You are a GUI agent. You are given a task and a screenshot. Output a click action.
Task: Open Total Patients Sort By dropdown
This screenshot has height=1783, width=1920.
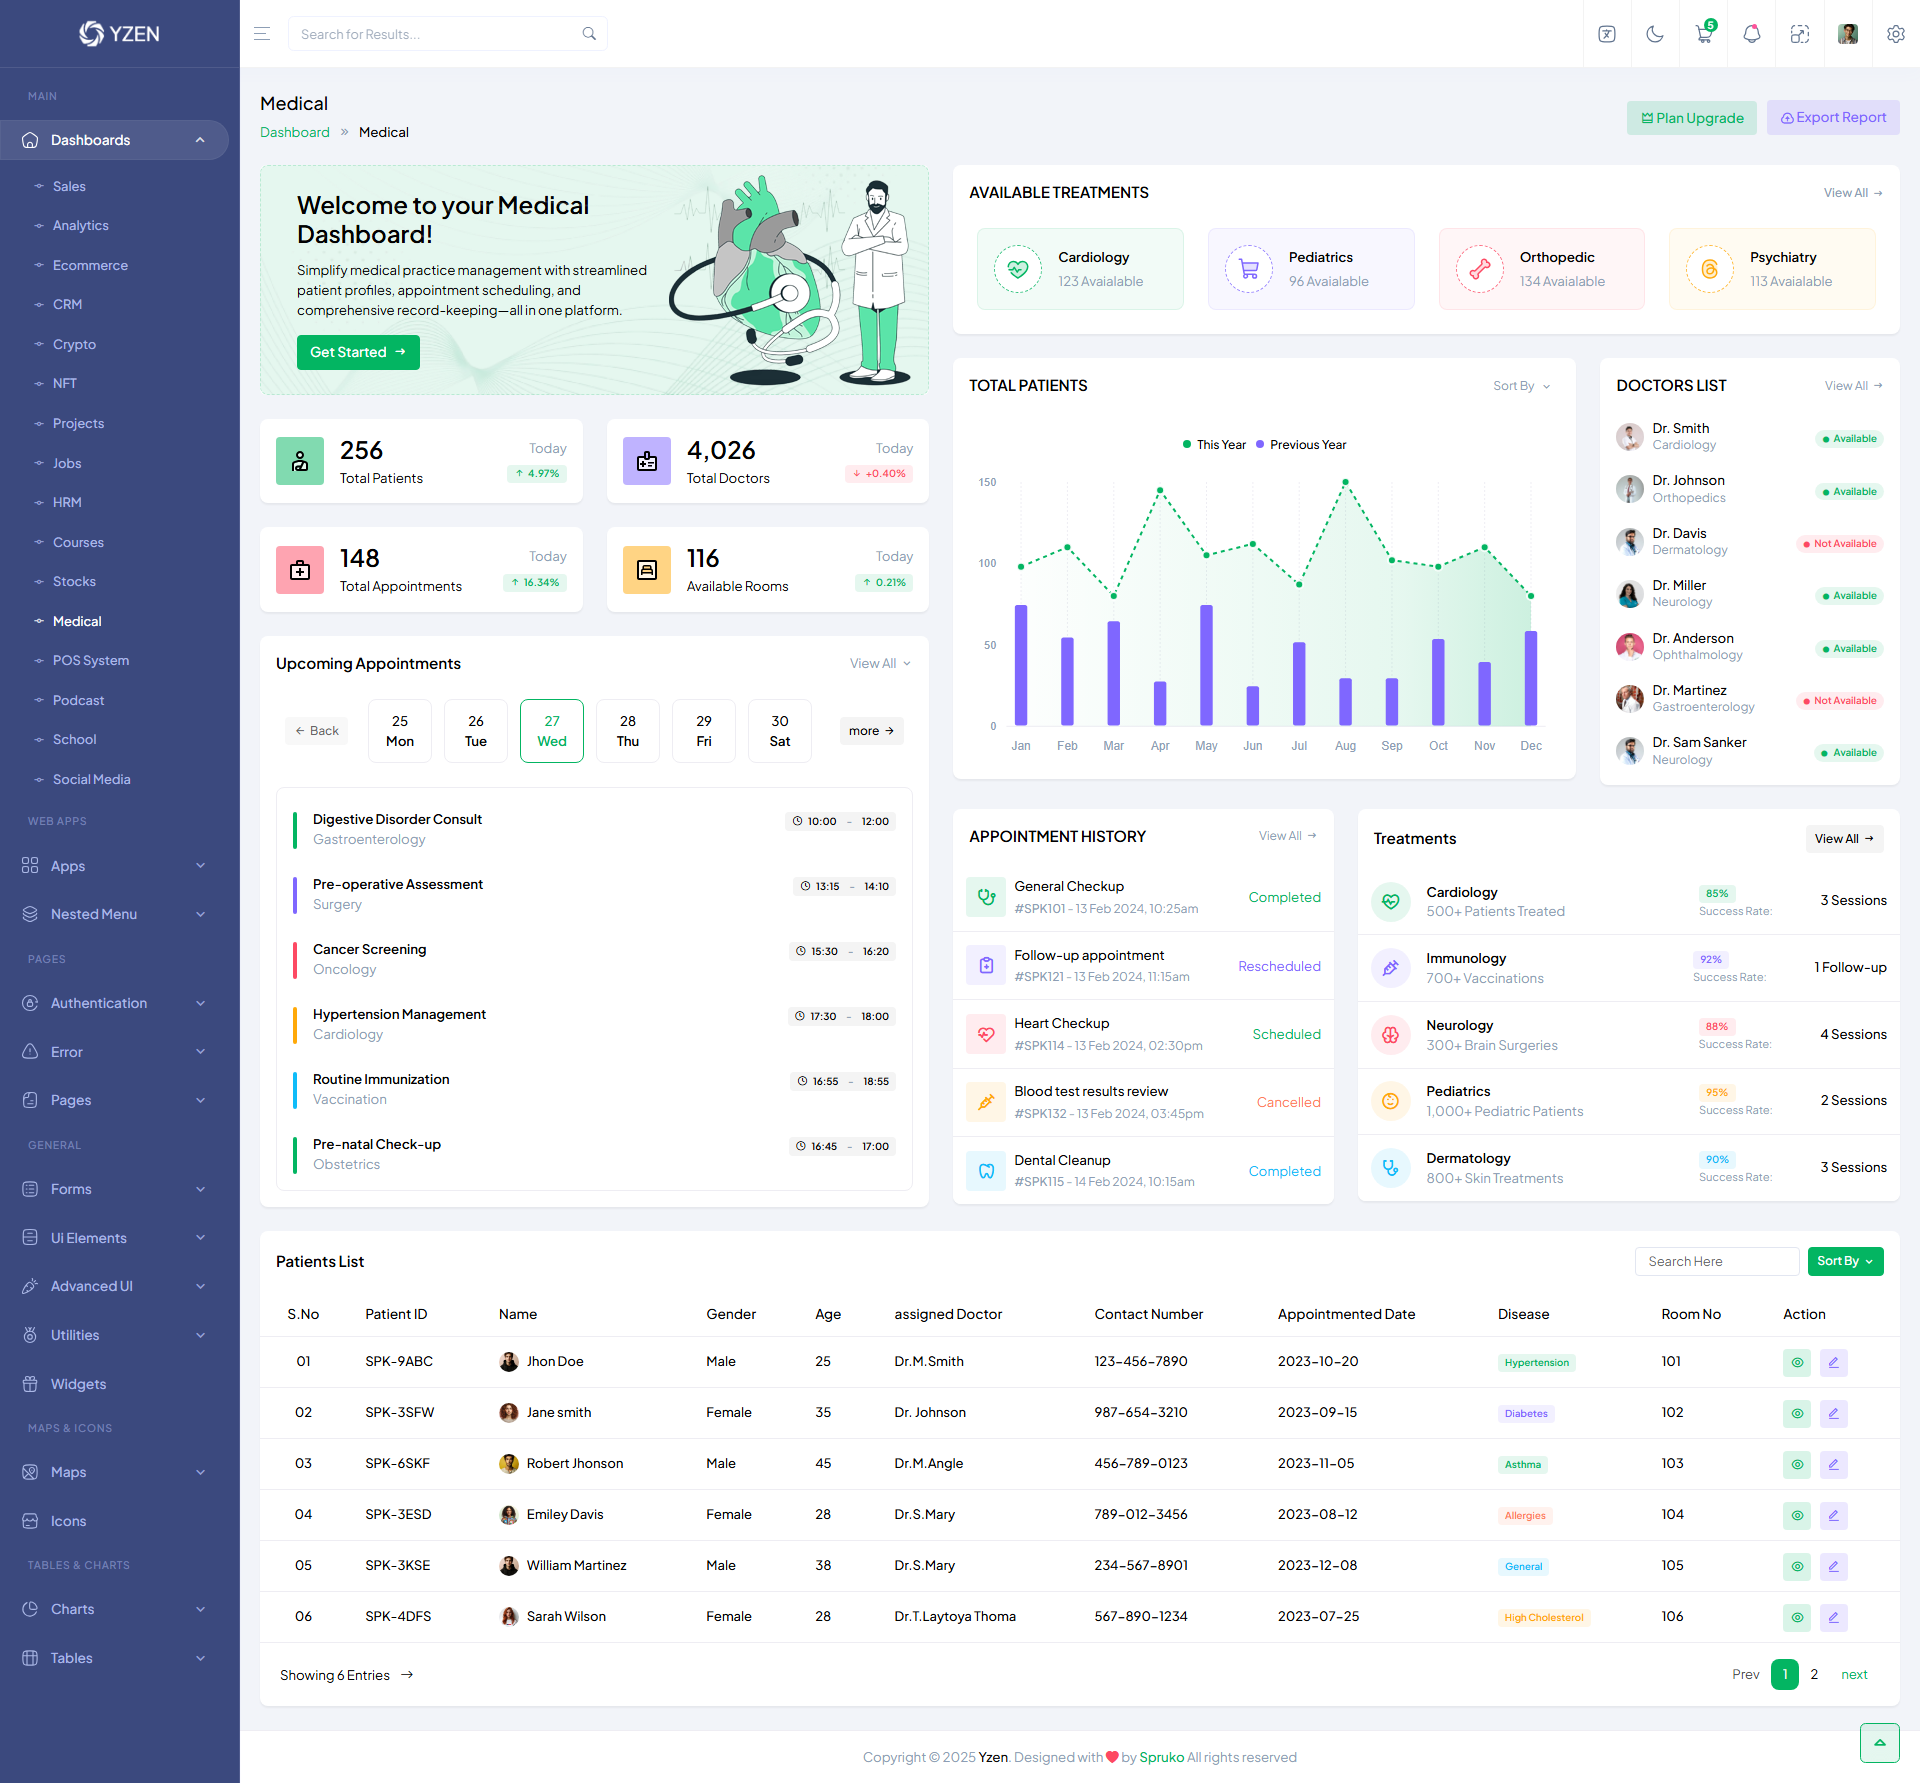(1521, 386)
